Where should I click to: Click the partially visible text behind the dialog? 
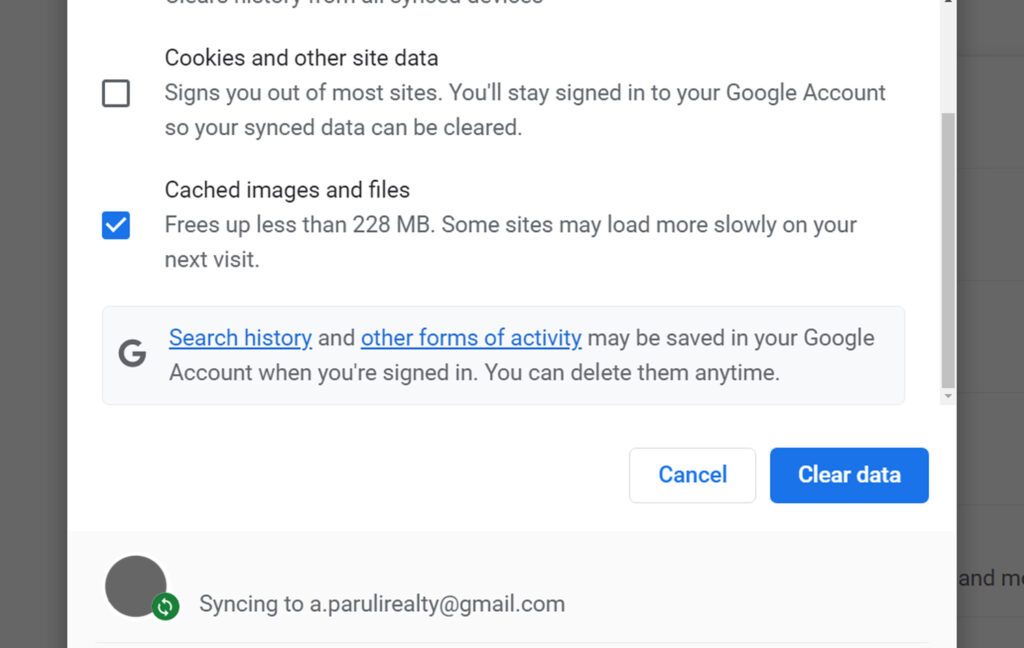(x=991, y=578)
